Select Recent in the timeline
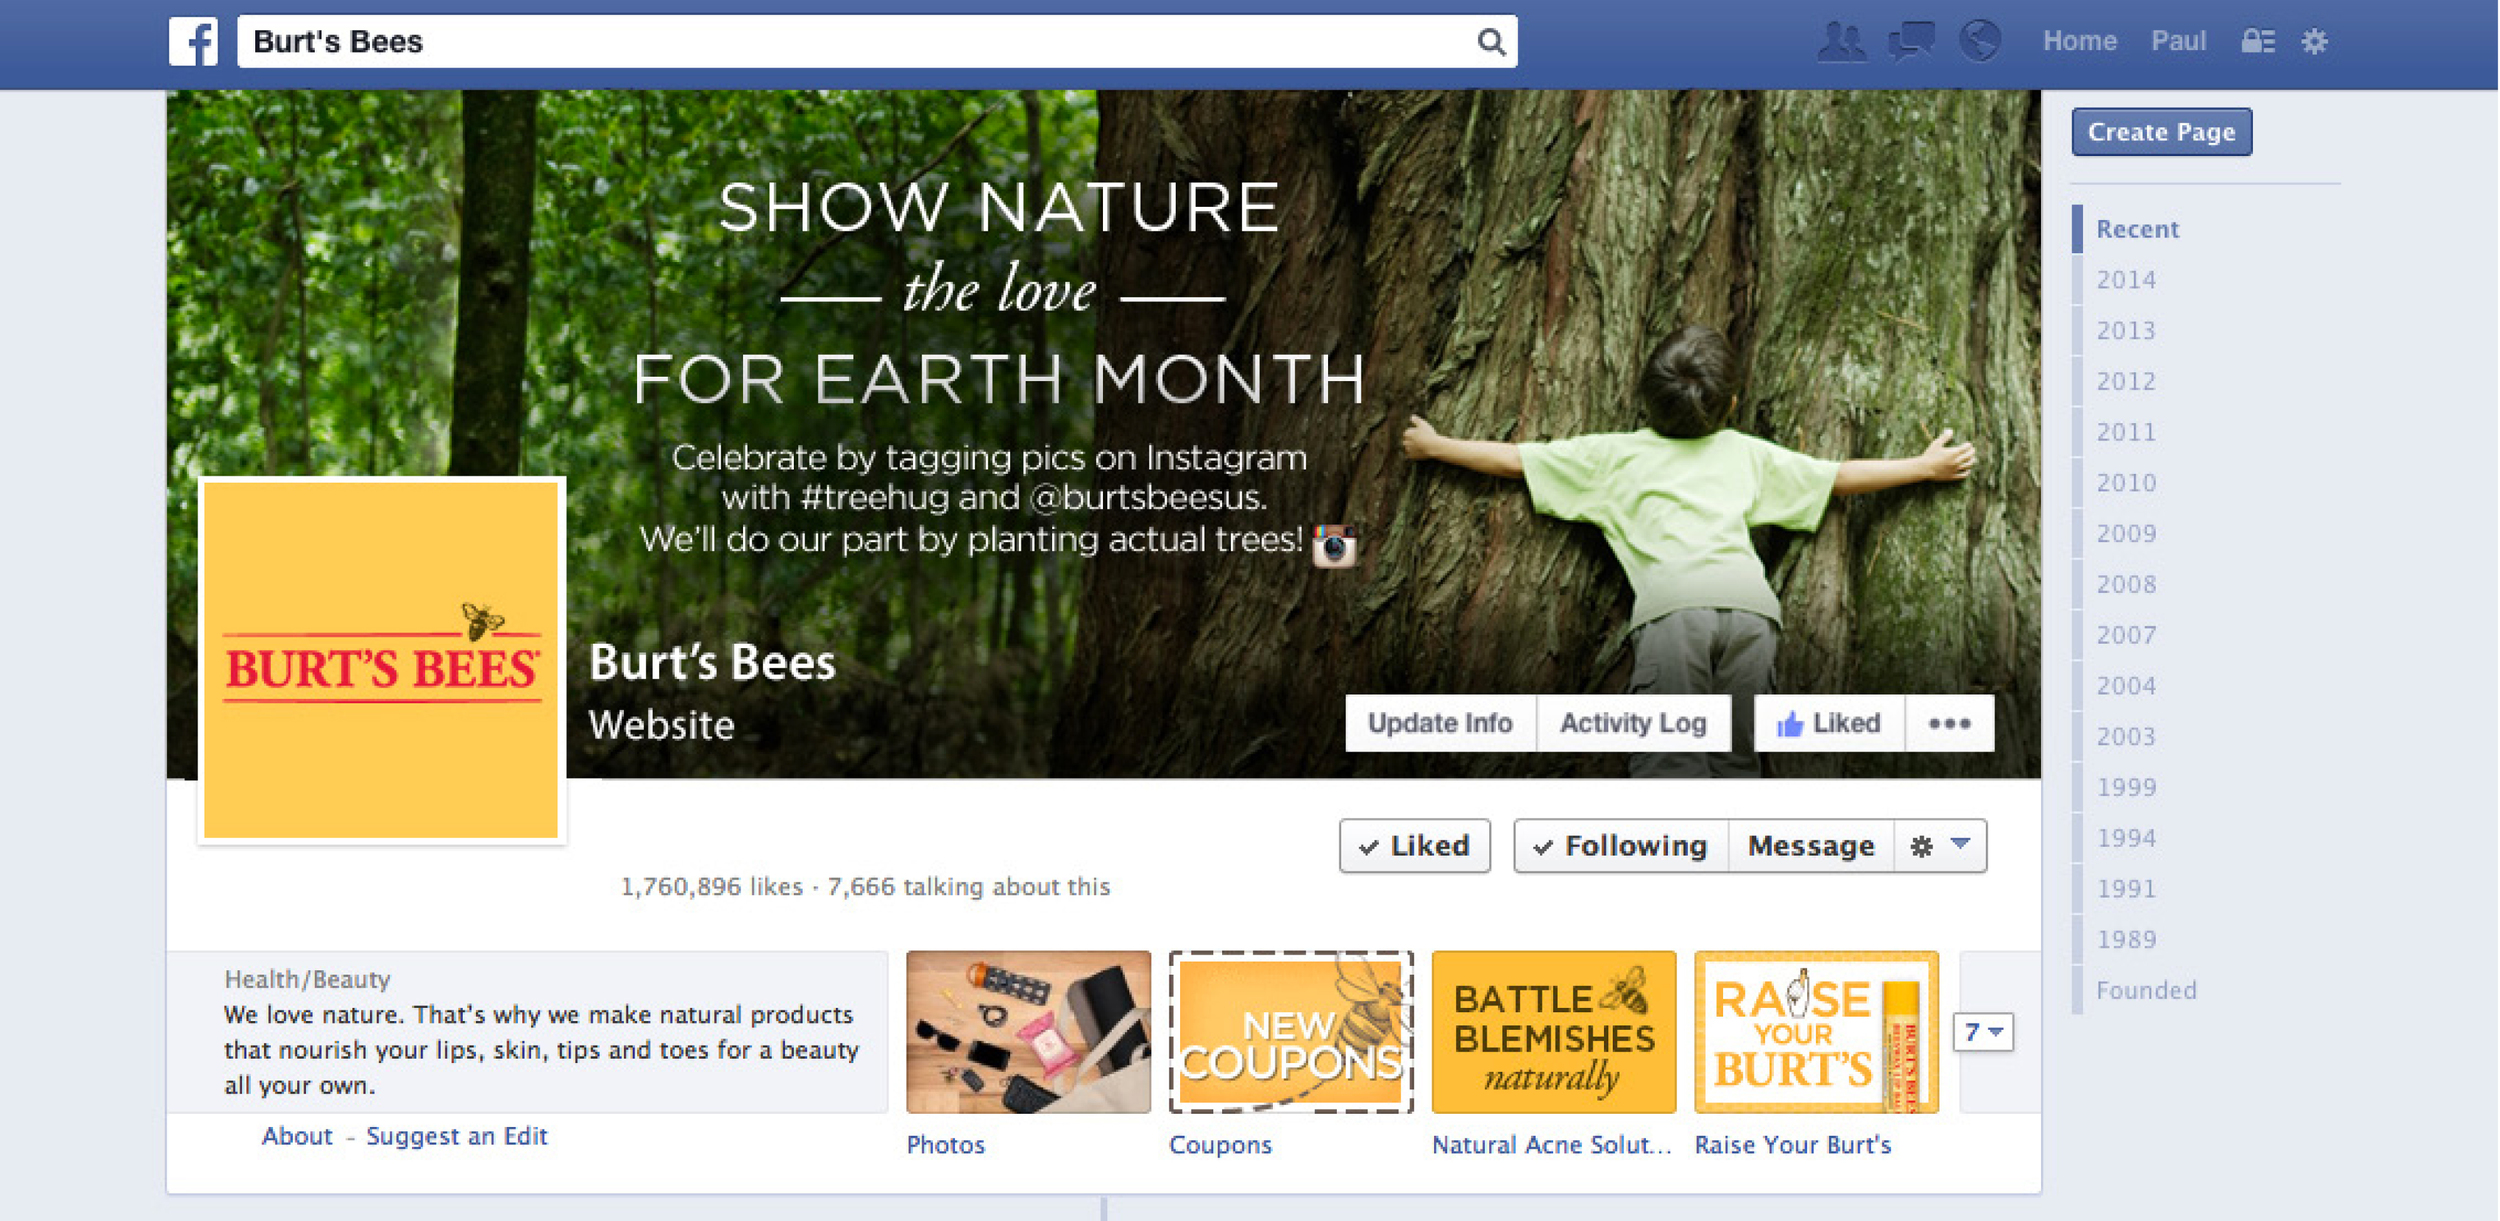 pyautogui.click(x=2137, y=229)
